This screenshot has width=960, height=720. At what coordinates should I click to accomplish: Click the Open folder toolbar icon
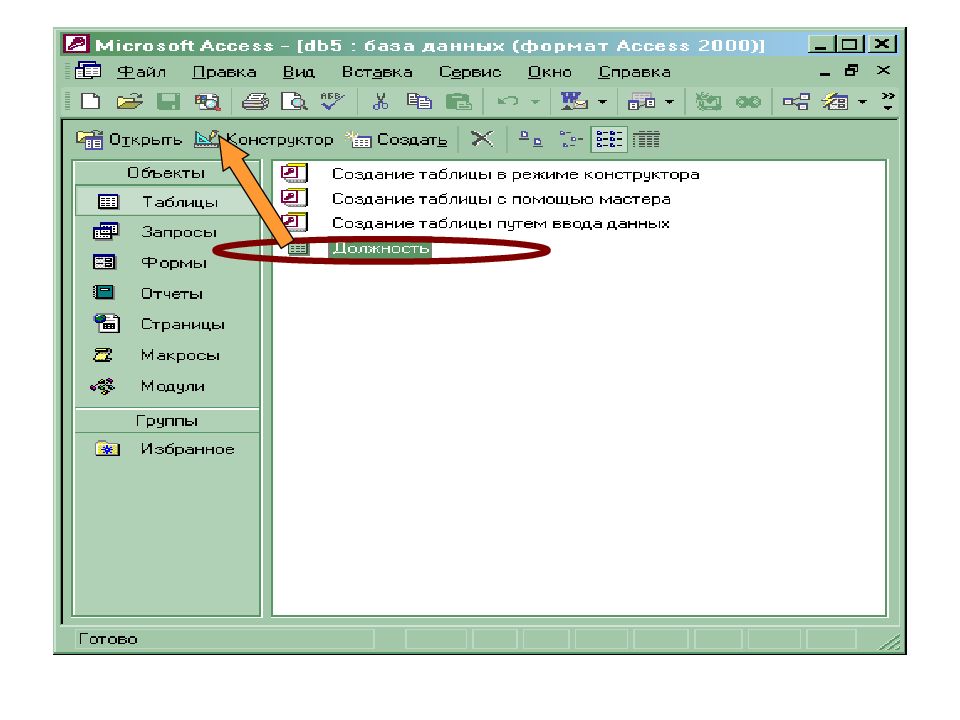[129, 101]
